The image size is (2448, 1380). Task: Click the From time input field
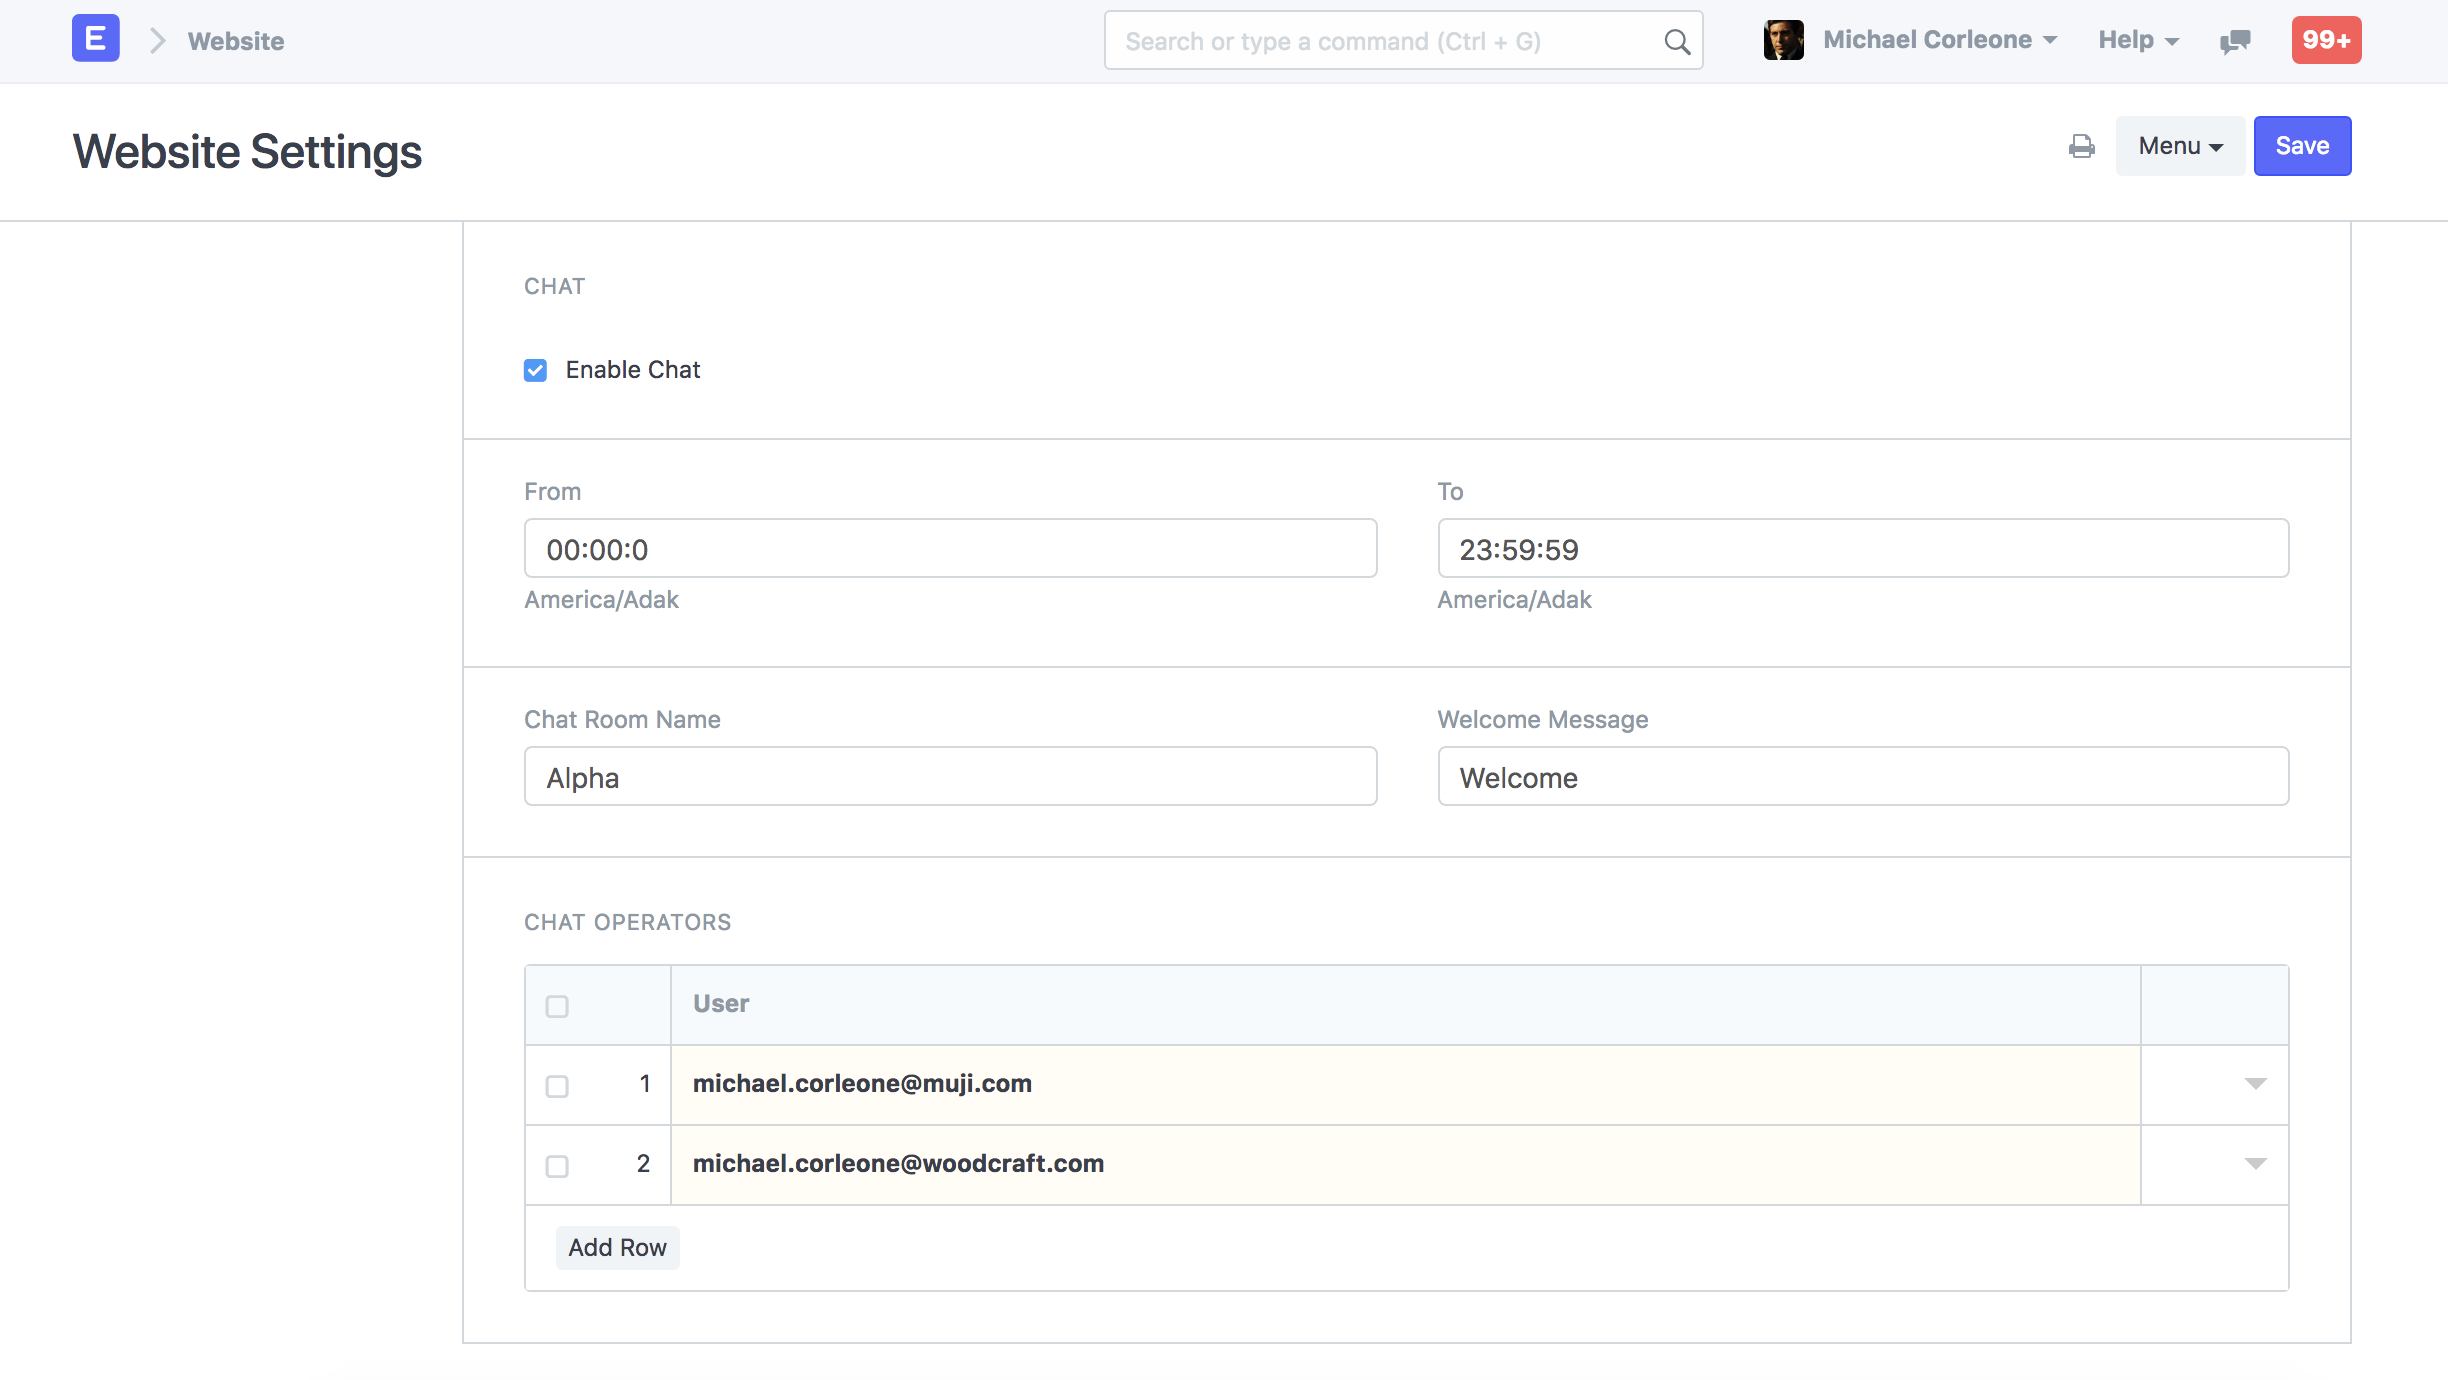tap(950, 548)
